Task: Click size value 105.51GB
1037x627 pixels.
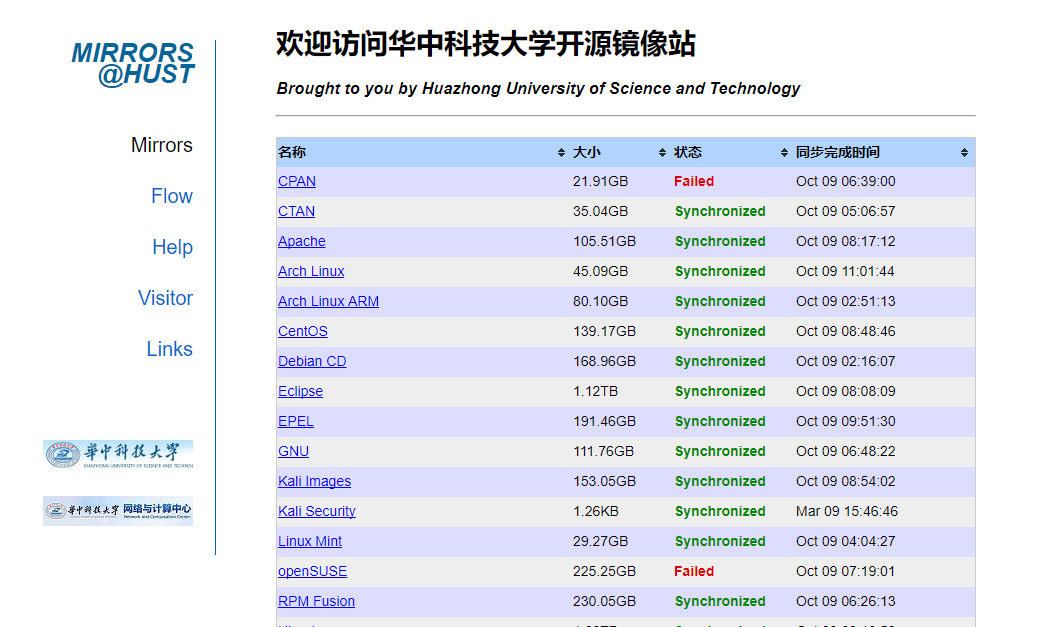Action: click(604, 241)
